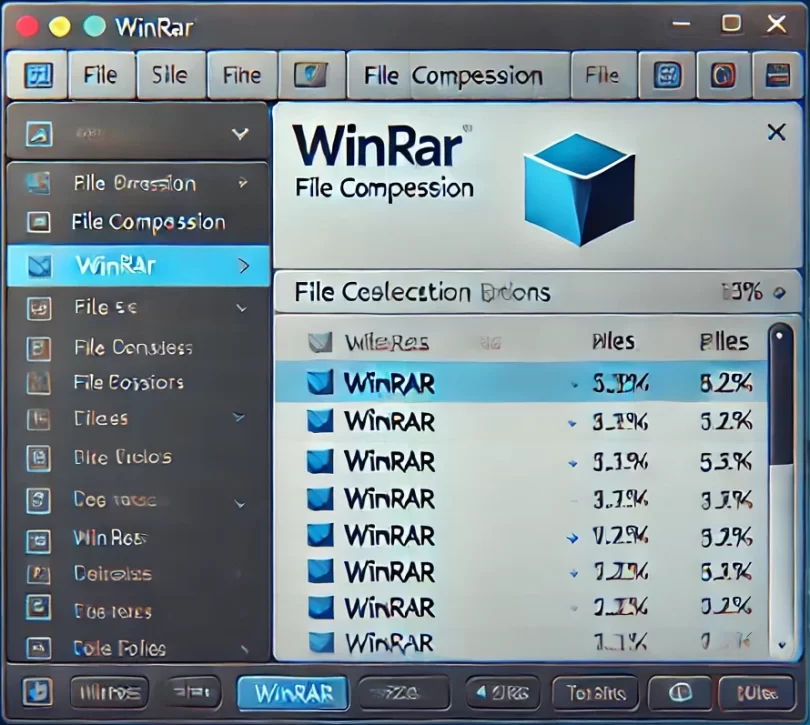Click the first icon in the bottom bar
The height and width of the screenshot is (725, 810).
coord(37,692)
